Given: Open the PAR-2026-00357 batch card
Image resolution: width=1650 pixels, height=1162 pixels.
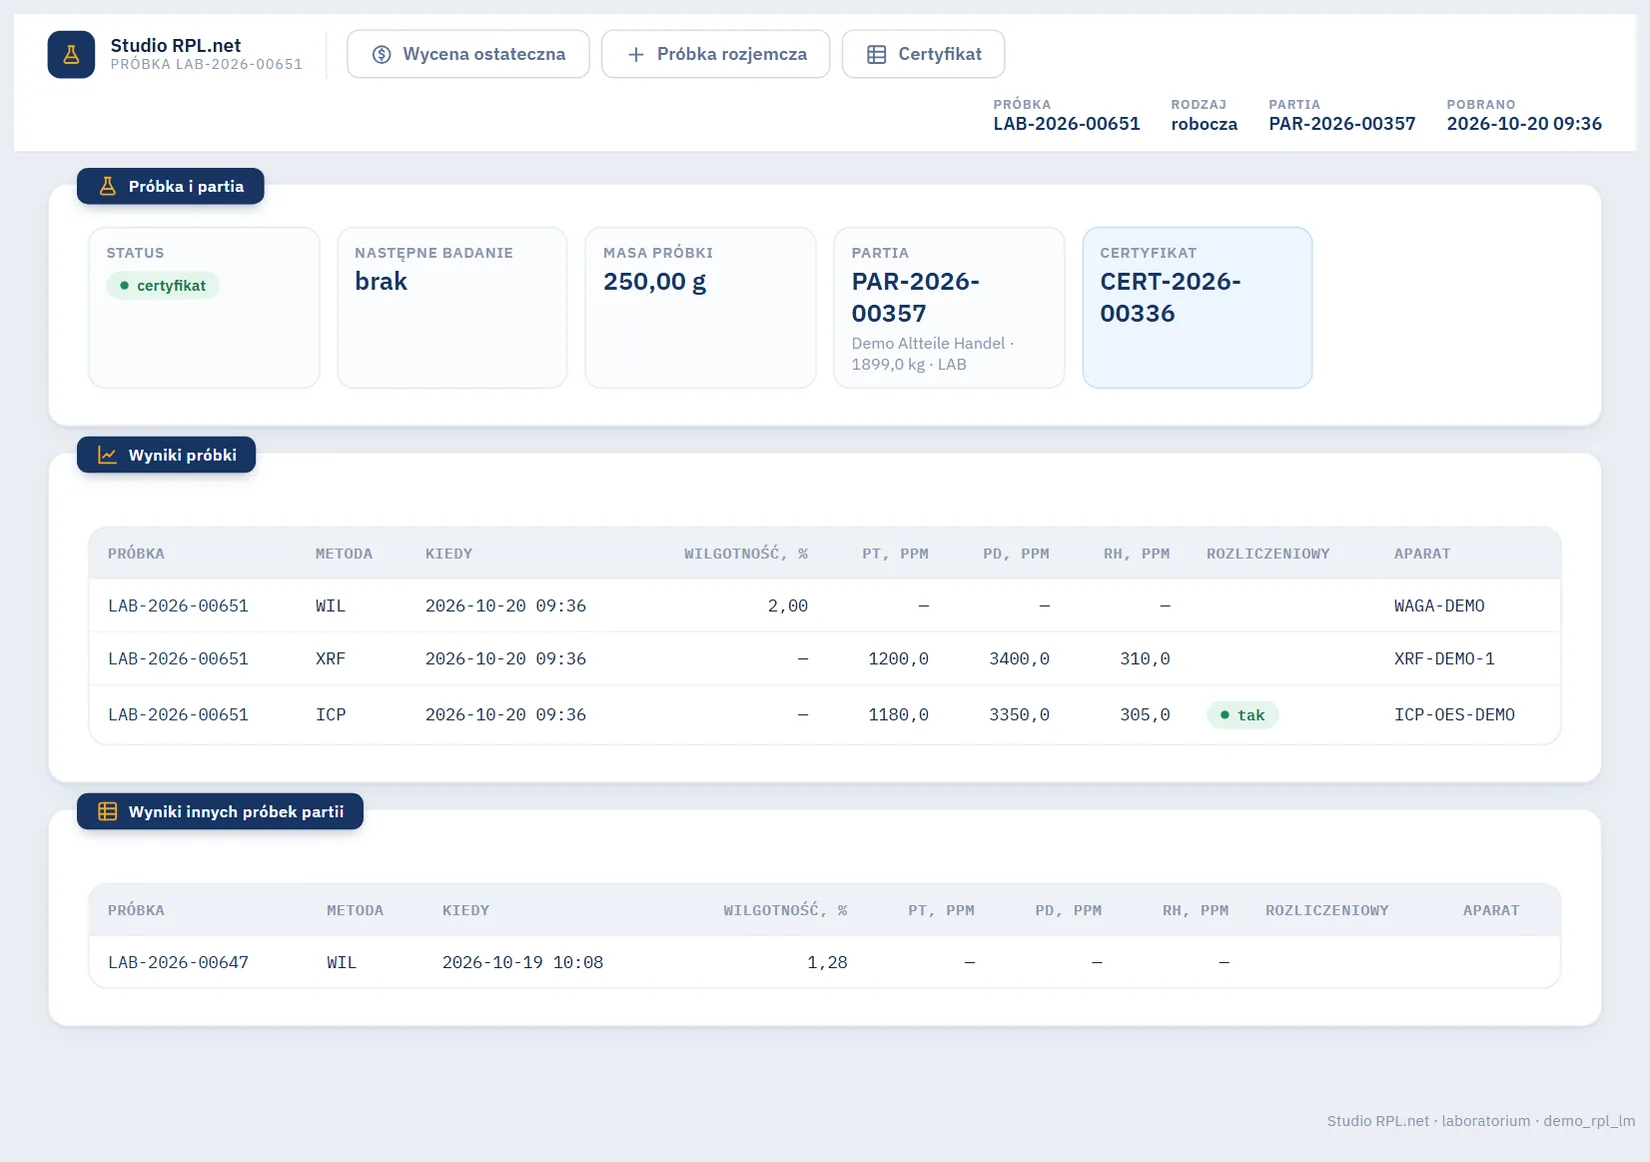Looking at the screenshot, I should coord(949,308).
